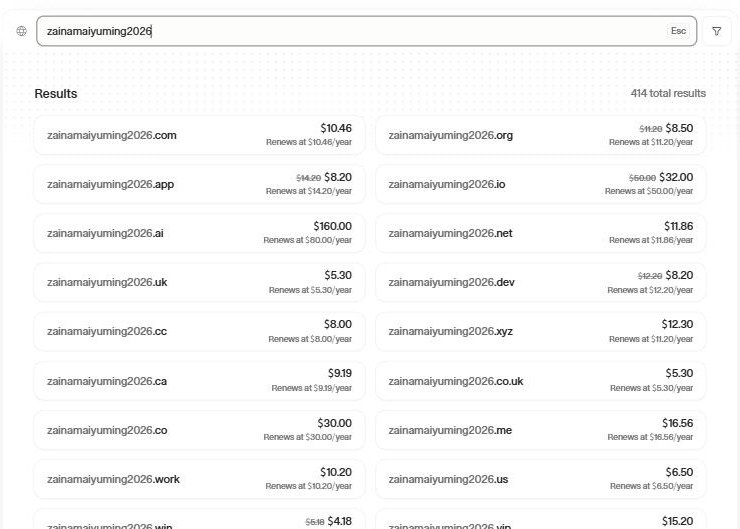Viewport: 740px width, 529px height.
Task: Pick the zainamaiyuming2026.ai domain card
Action: 199,233
